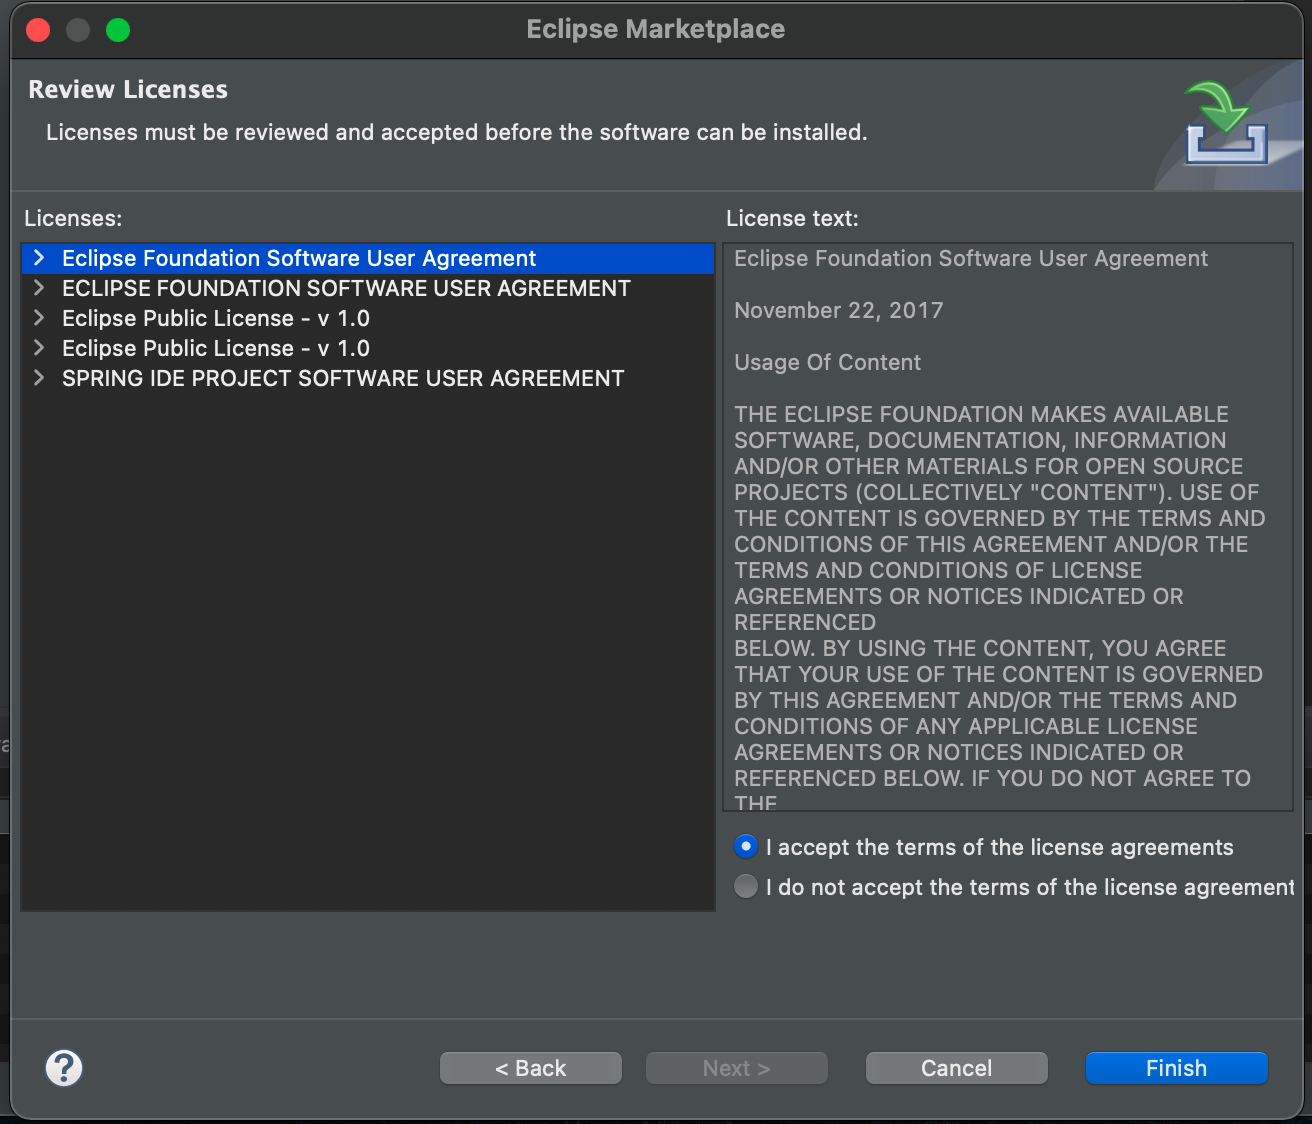
Task: Click the Finish button
Action: click(1177, 1068)
